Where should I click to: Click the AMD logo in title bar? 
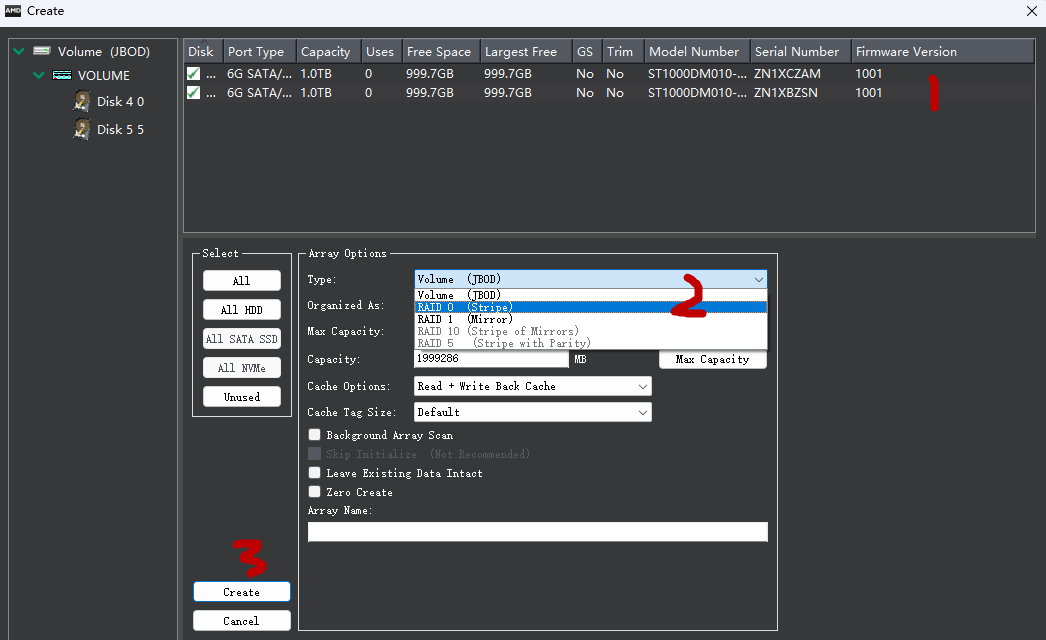(x=13, y=11)
